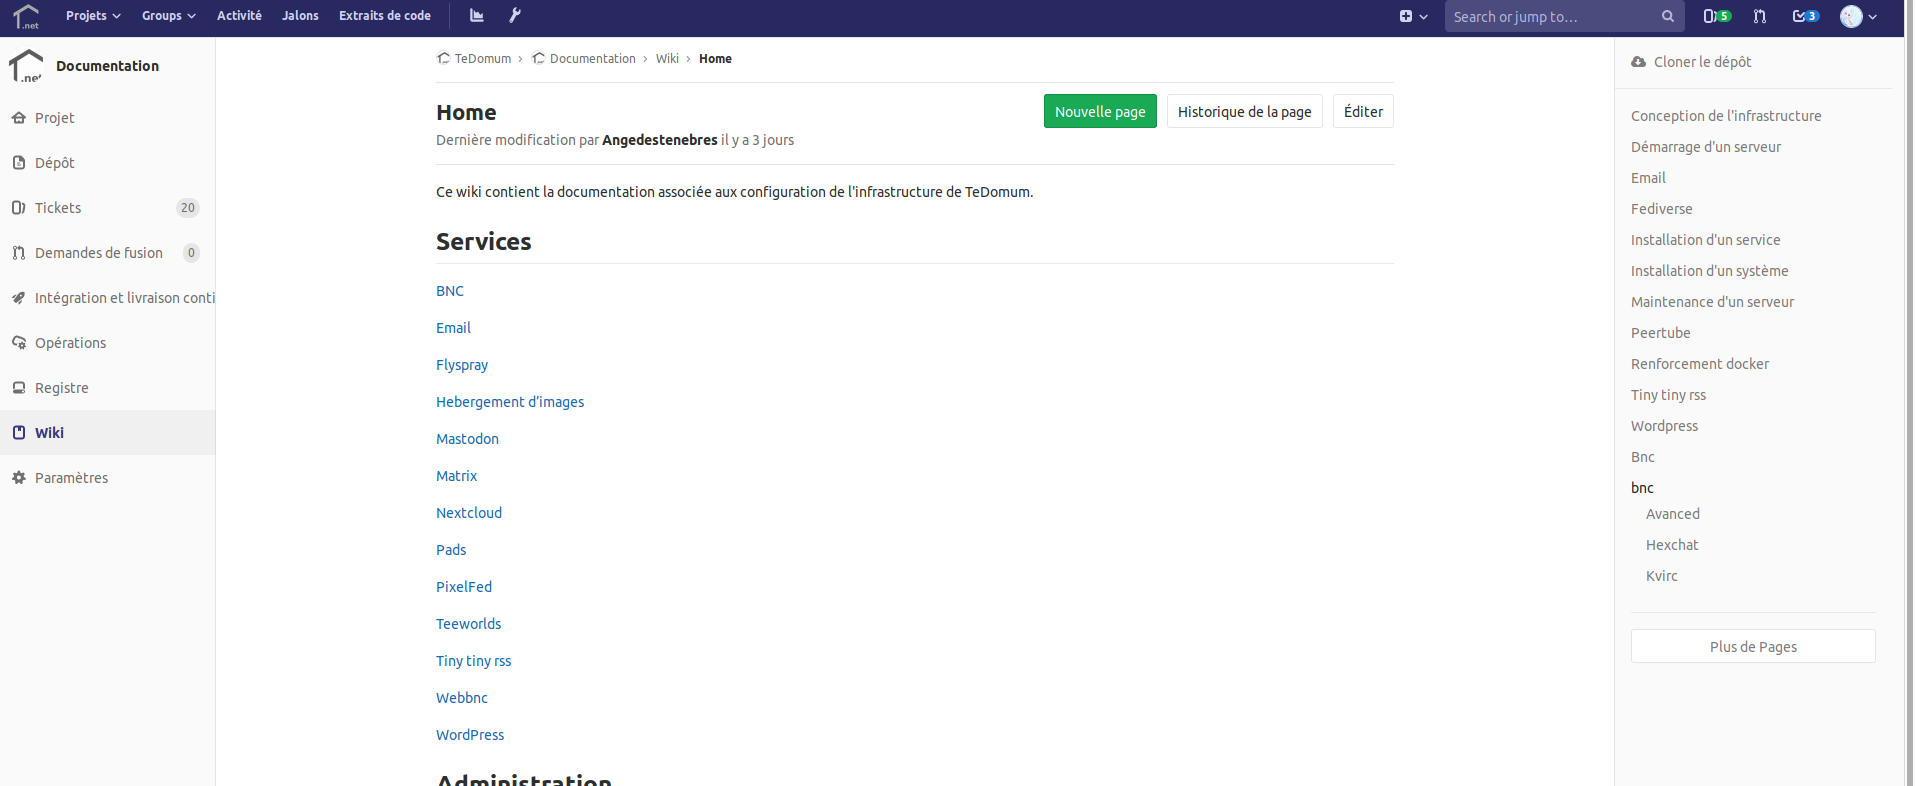Open the issues counter icon in the top bar

(1716, 16)
